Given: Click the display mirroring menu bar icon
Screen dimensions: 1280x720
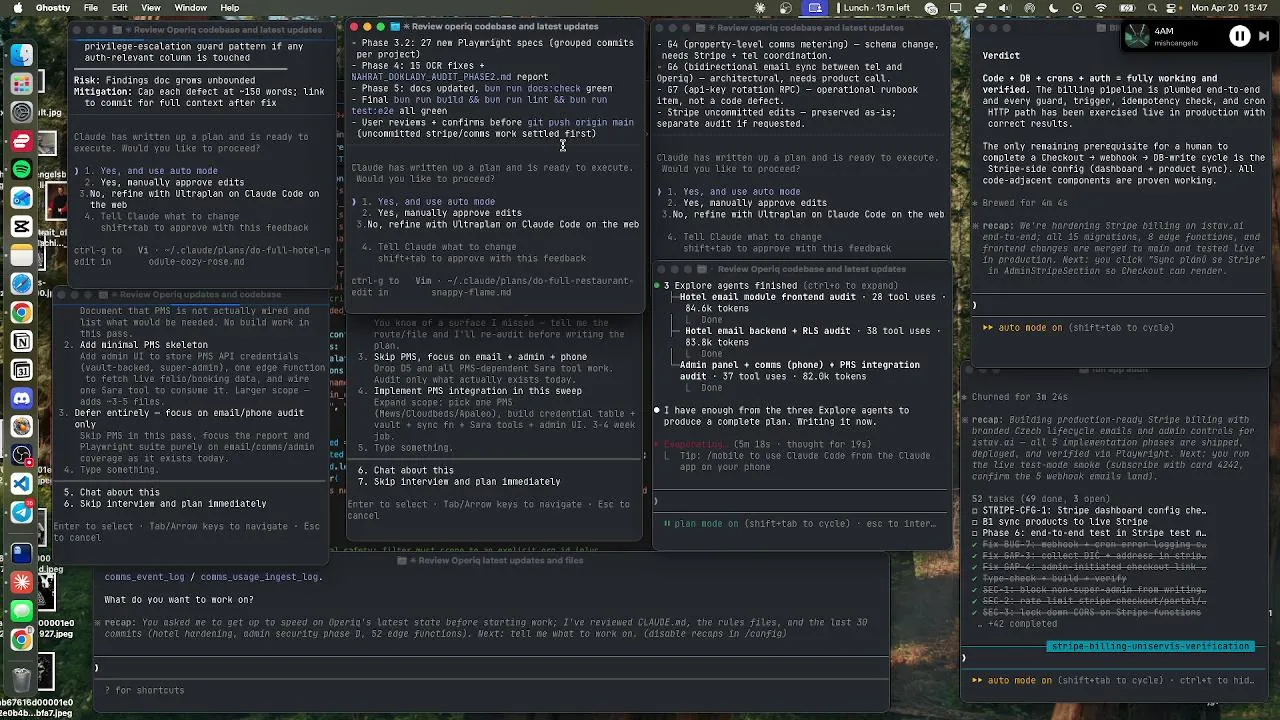Looking at the screenshot, I should [955, 8].
